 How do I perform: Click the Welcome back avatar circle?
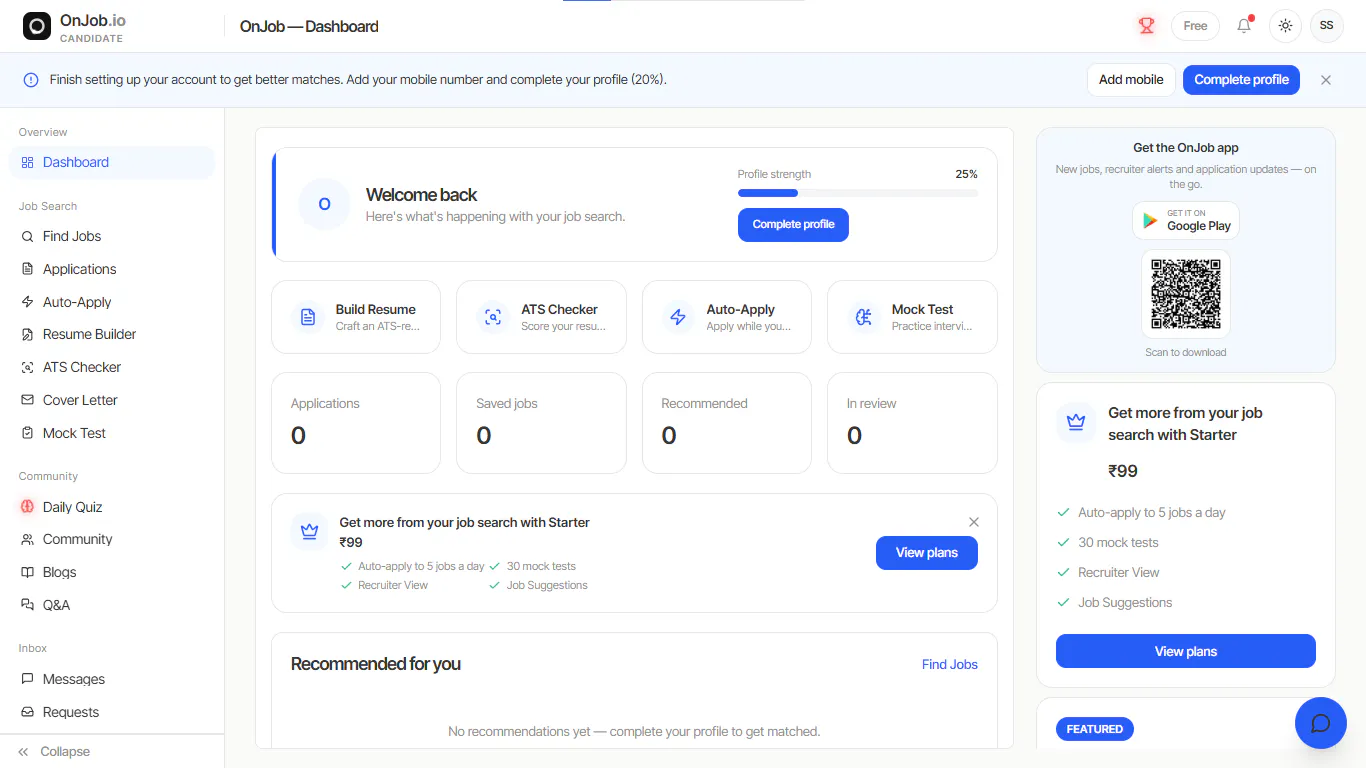pyautogui.click(x=324, y=204)
